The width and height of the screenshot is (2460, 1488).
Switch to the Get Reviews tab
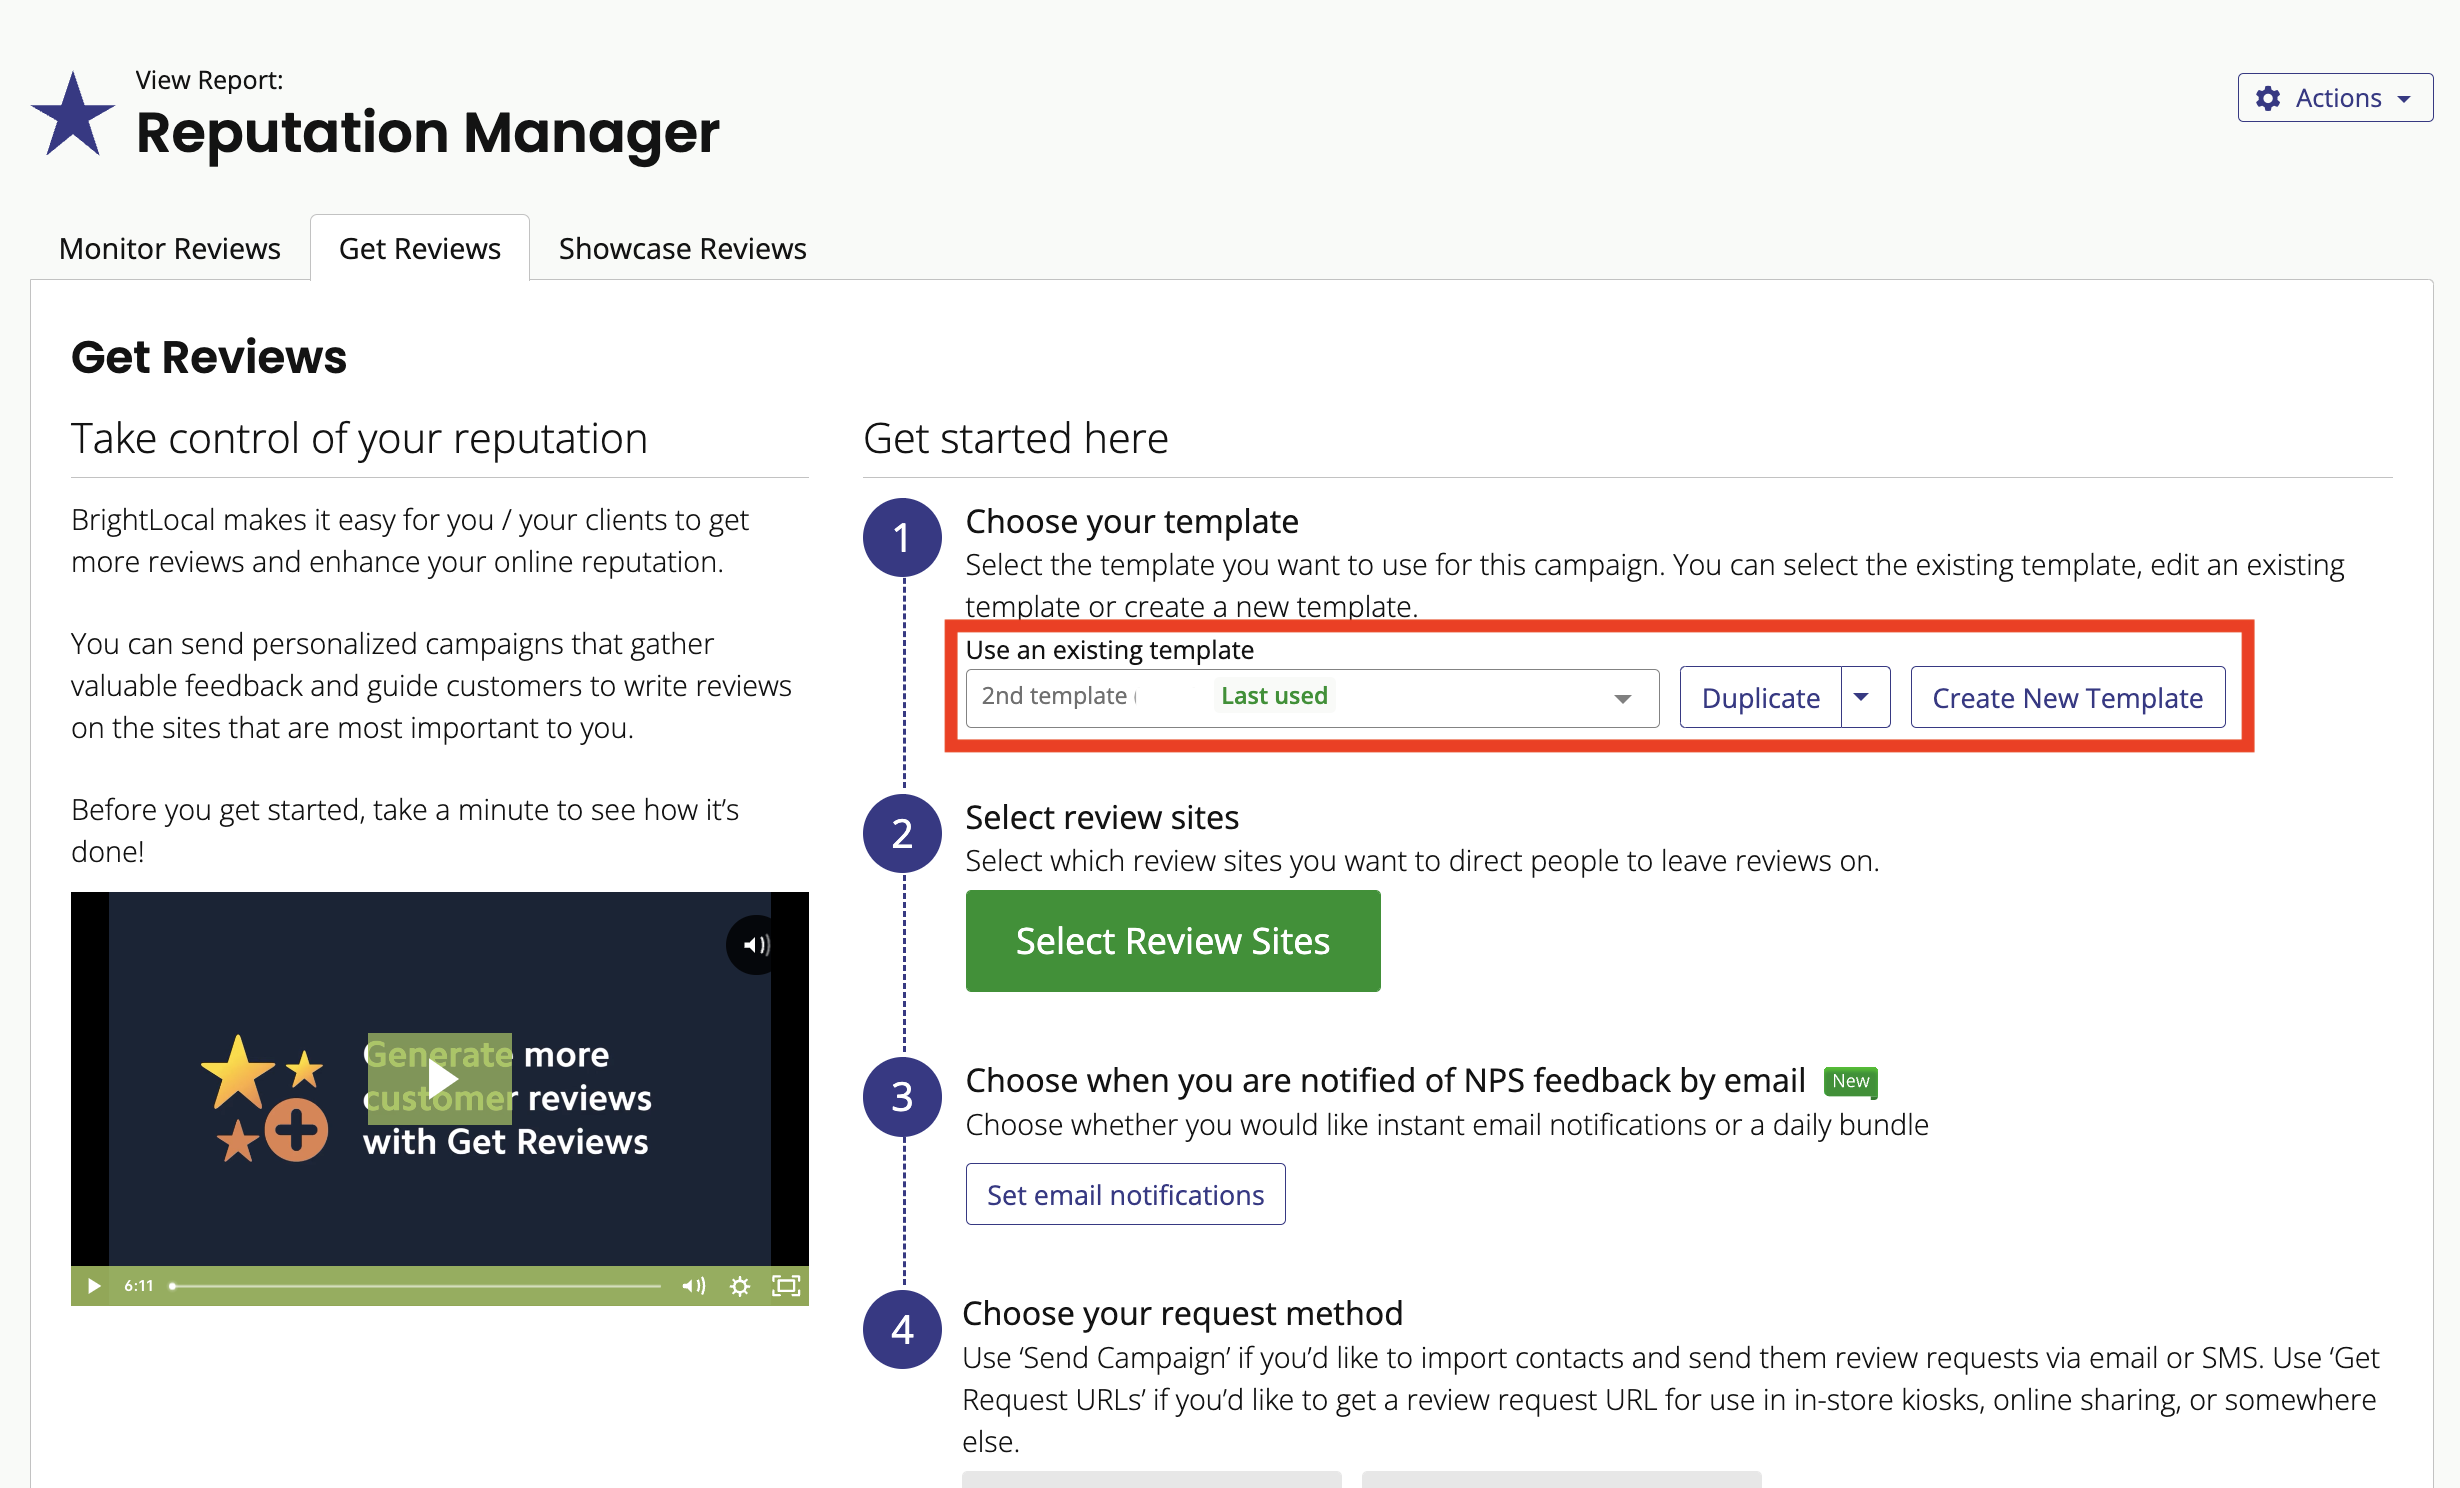click(420, 248)
